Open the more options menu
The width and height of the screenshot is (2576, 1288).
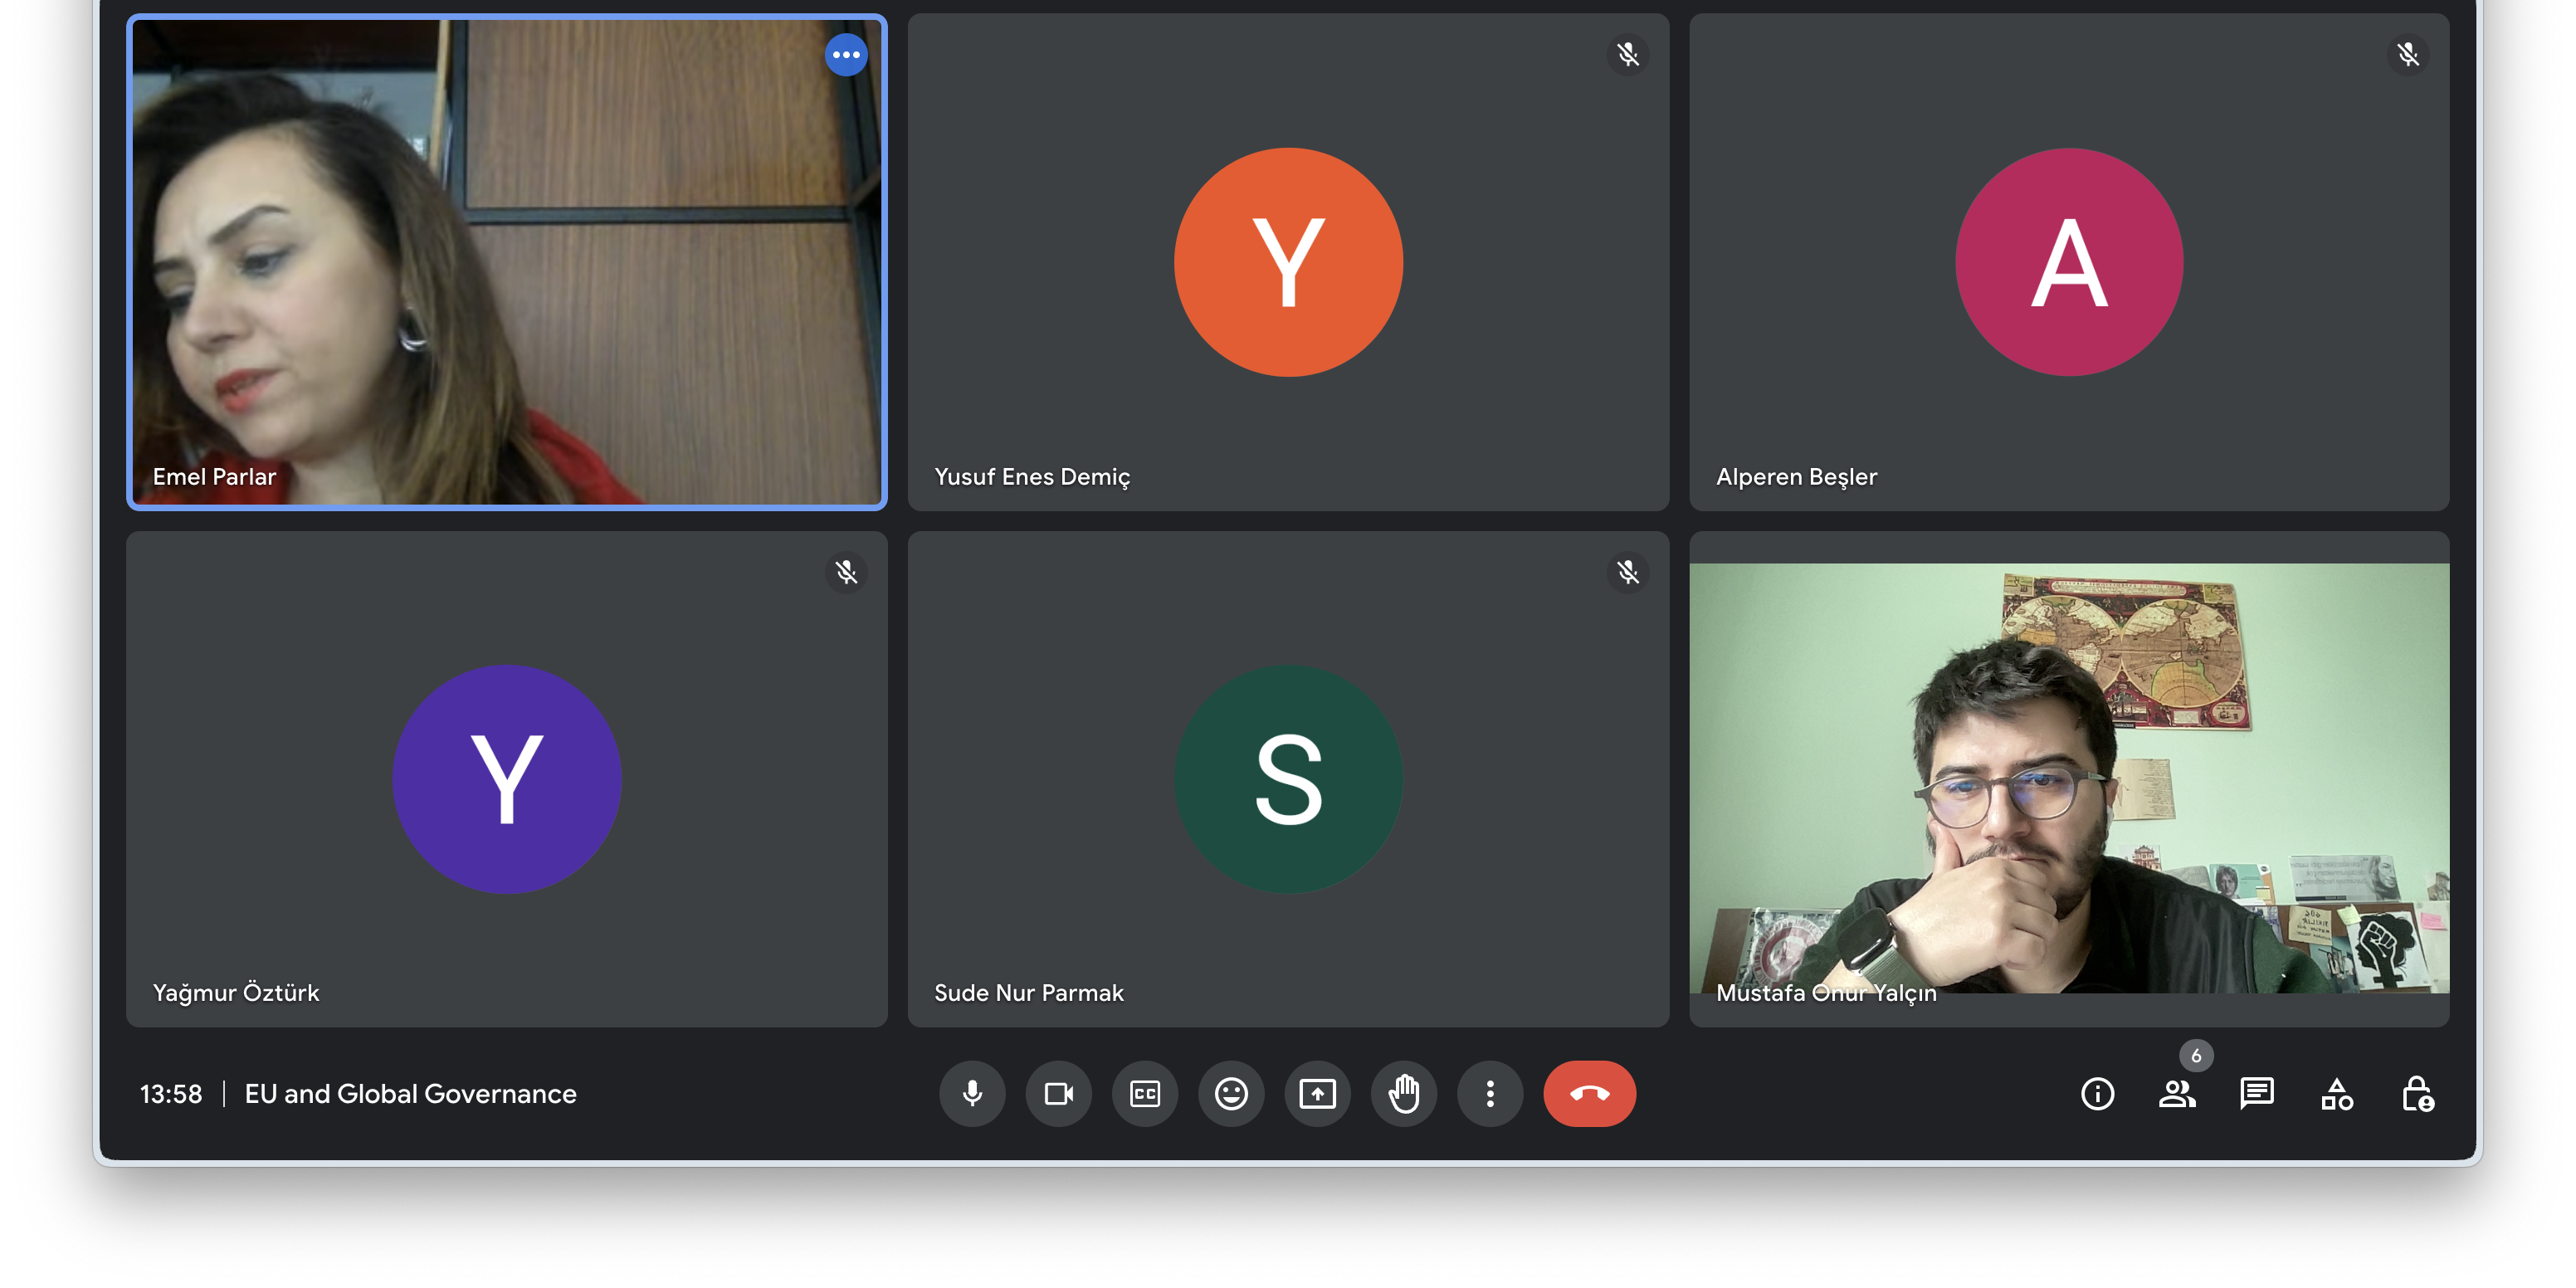pyautogui.click(x=1490, y=1093)
